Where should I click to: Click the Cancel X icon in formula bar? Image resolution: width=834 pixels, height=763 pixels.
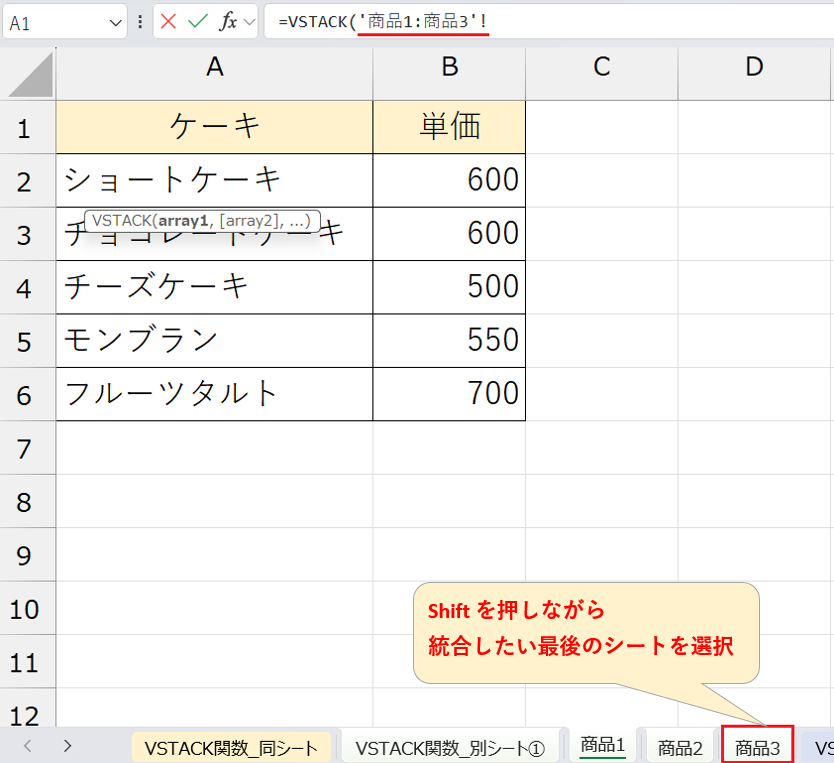(169, 21)
